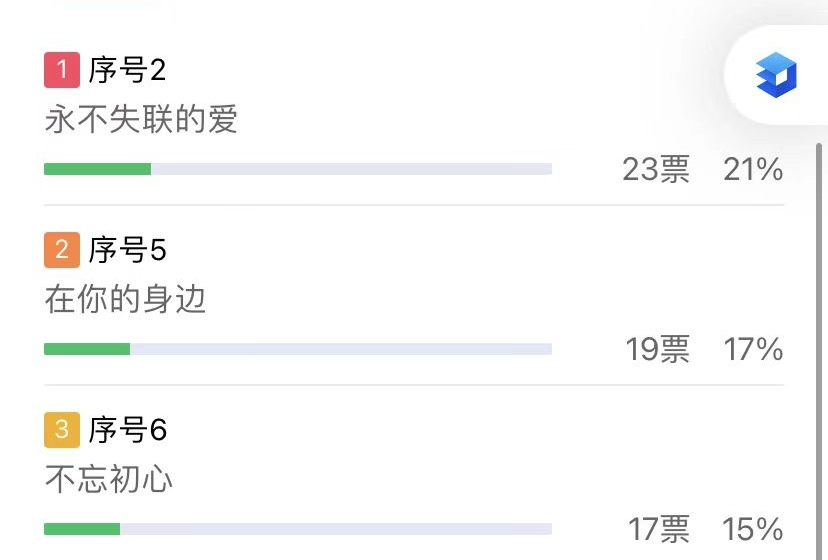828x560 pixels.
Task: Select the 序号5 entry label
Action: pyautogui.click(x=127, y=250)
